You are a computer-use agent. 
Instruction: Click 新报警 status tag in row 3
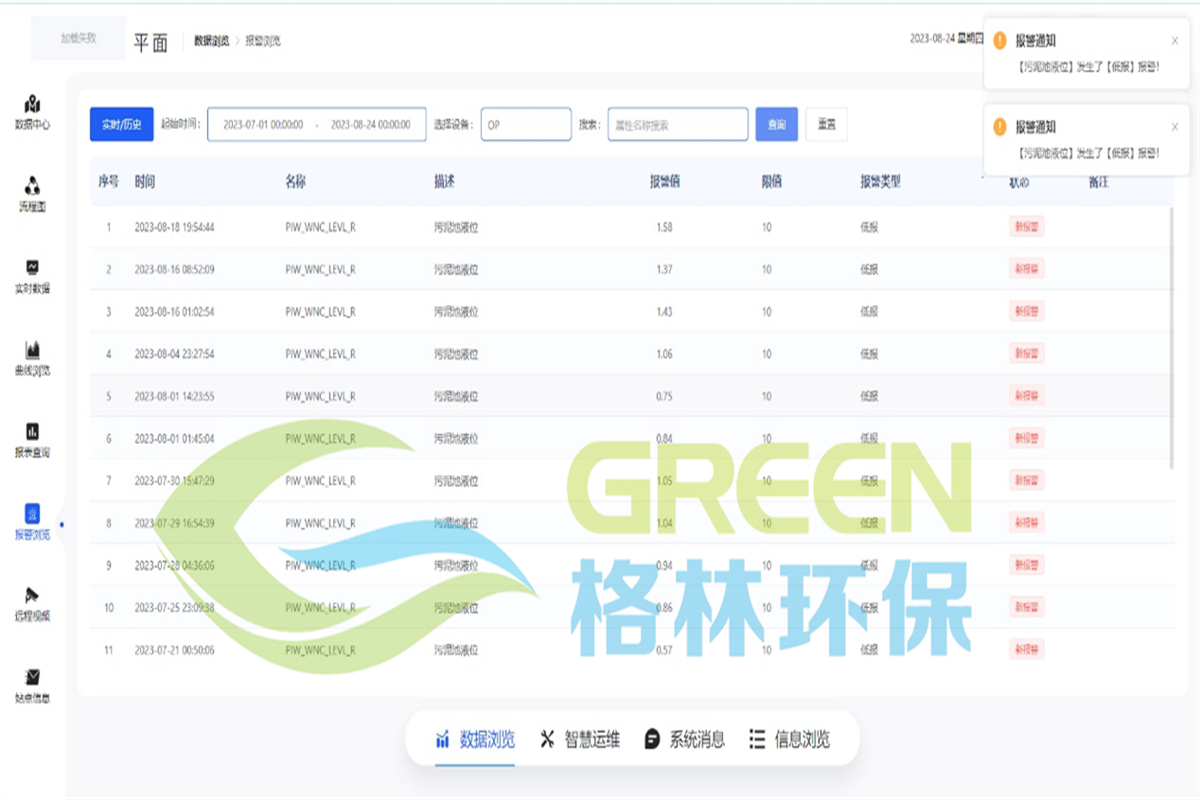pyautogui.click(x=1026, y=312)
